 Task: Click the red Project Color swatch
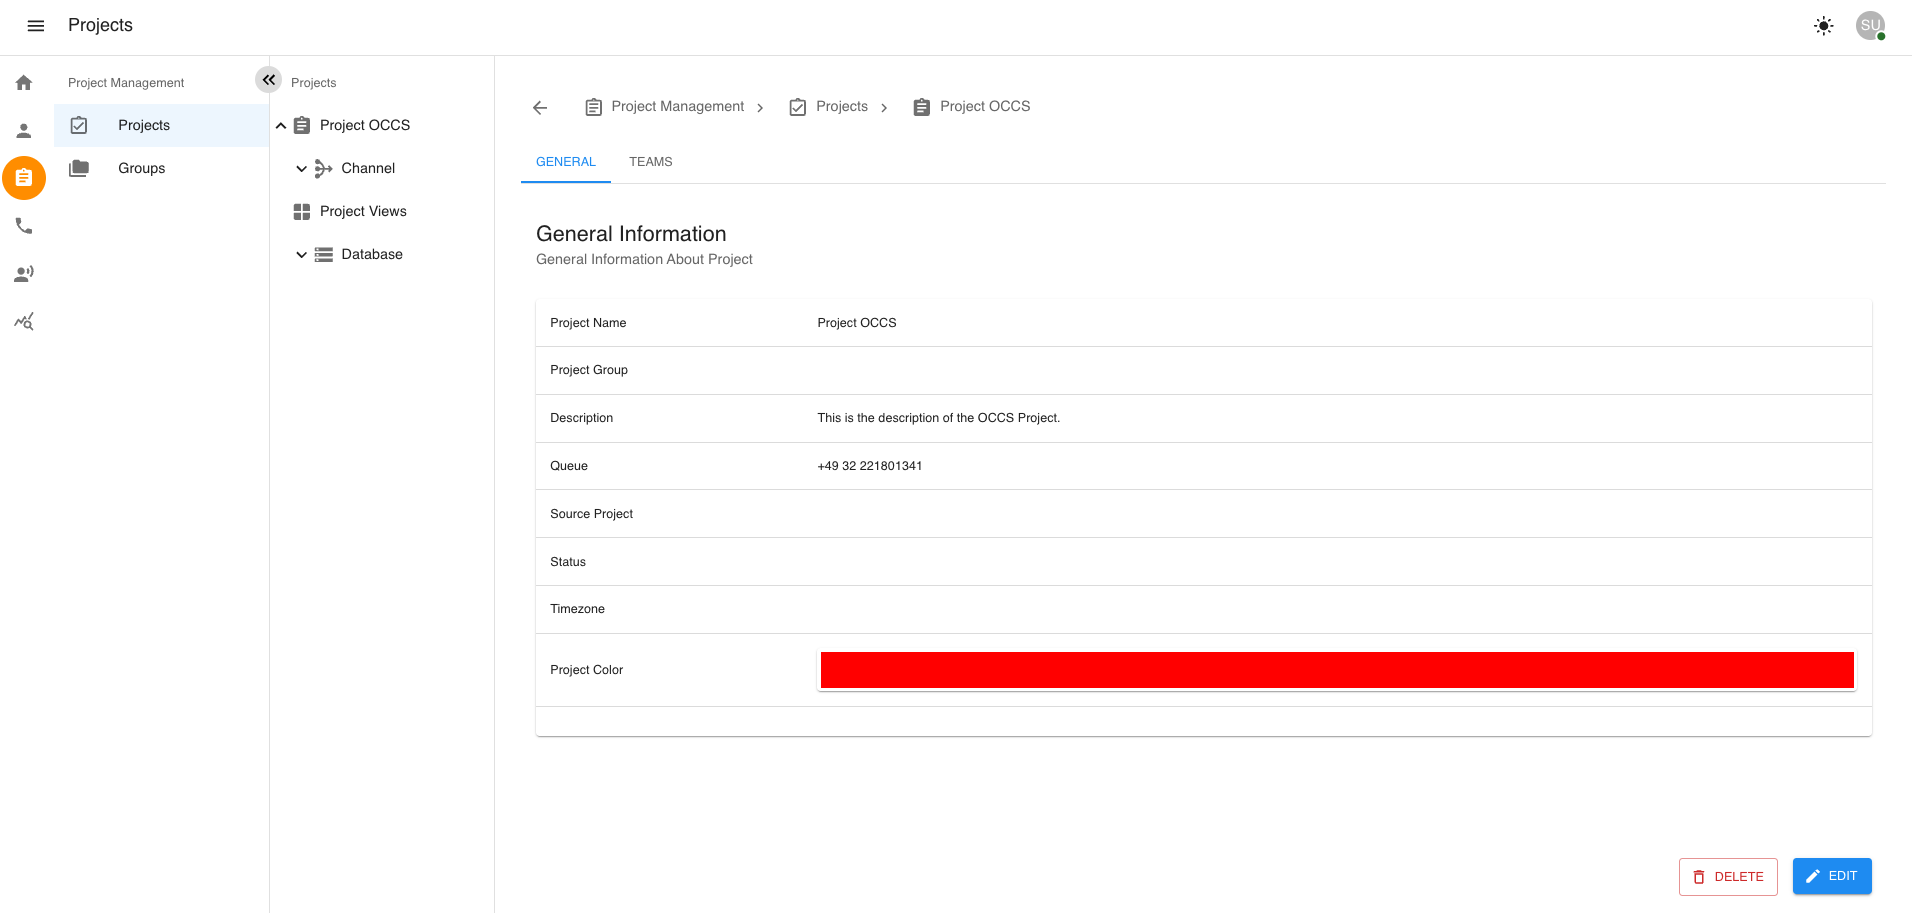(x=1336, y=669)
